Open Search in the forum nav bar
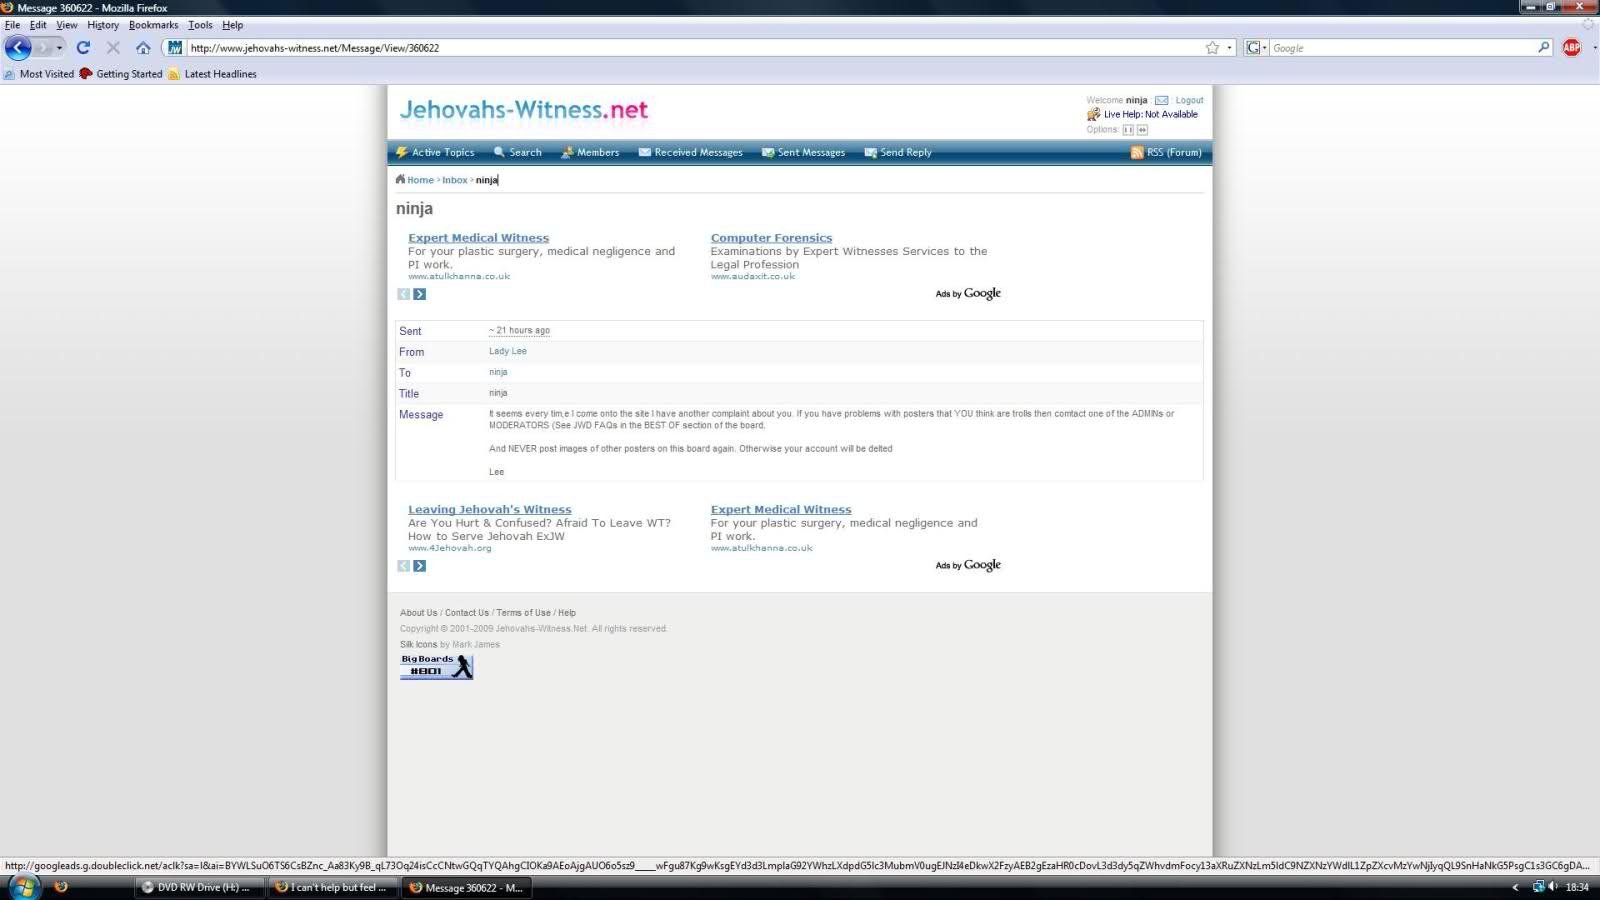 517,152
